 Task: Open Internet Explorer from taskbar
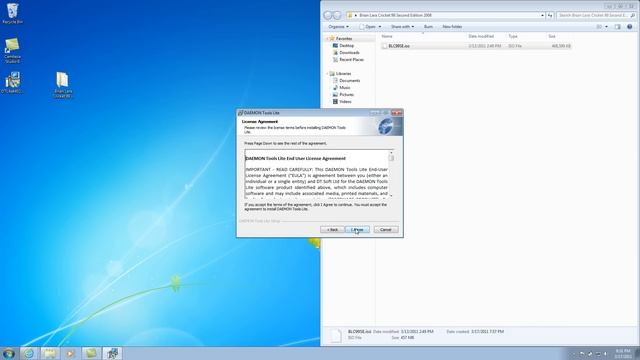pyautogui.click(x=29, y=353)
